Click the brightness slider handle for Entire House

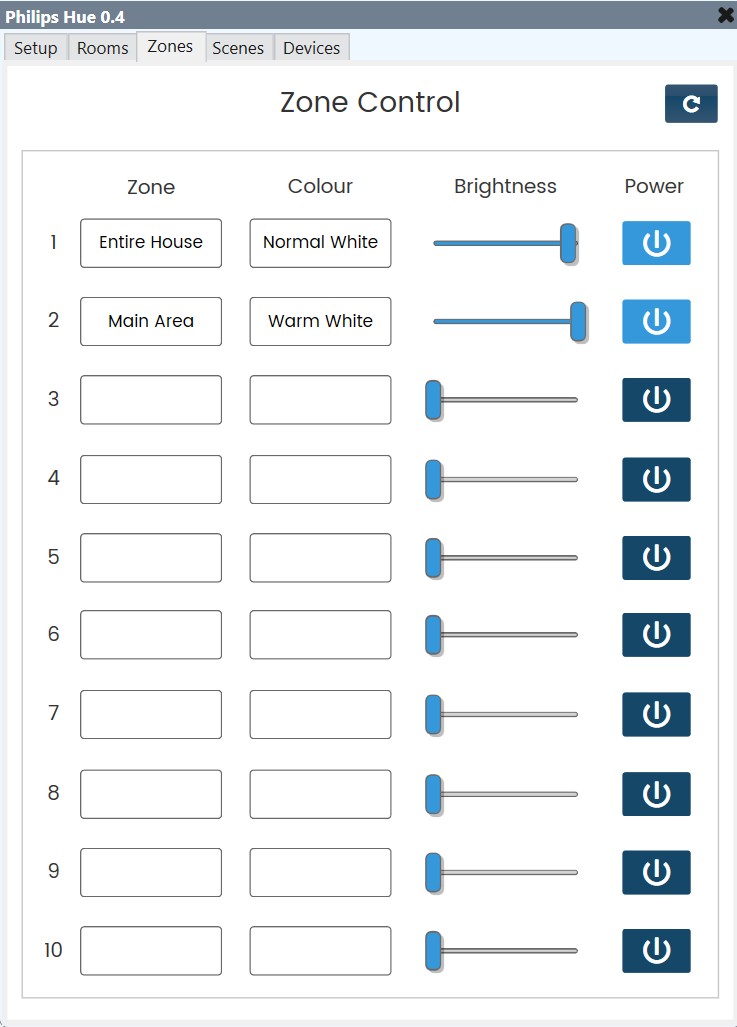pos(568,242)
